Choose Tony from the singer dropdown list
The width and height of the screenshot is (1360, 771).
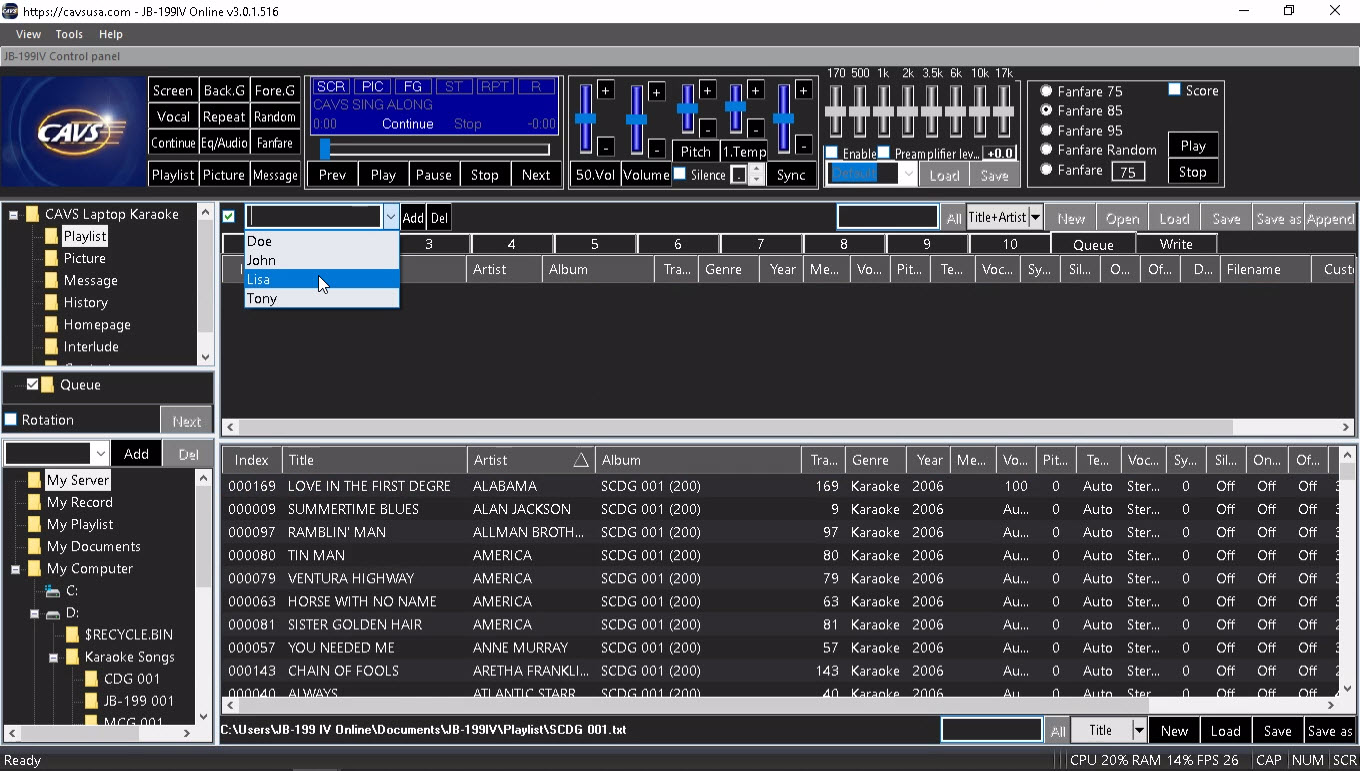coord(322,298)
